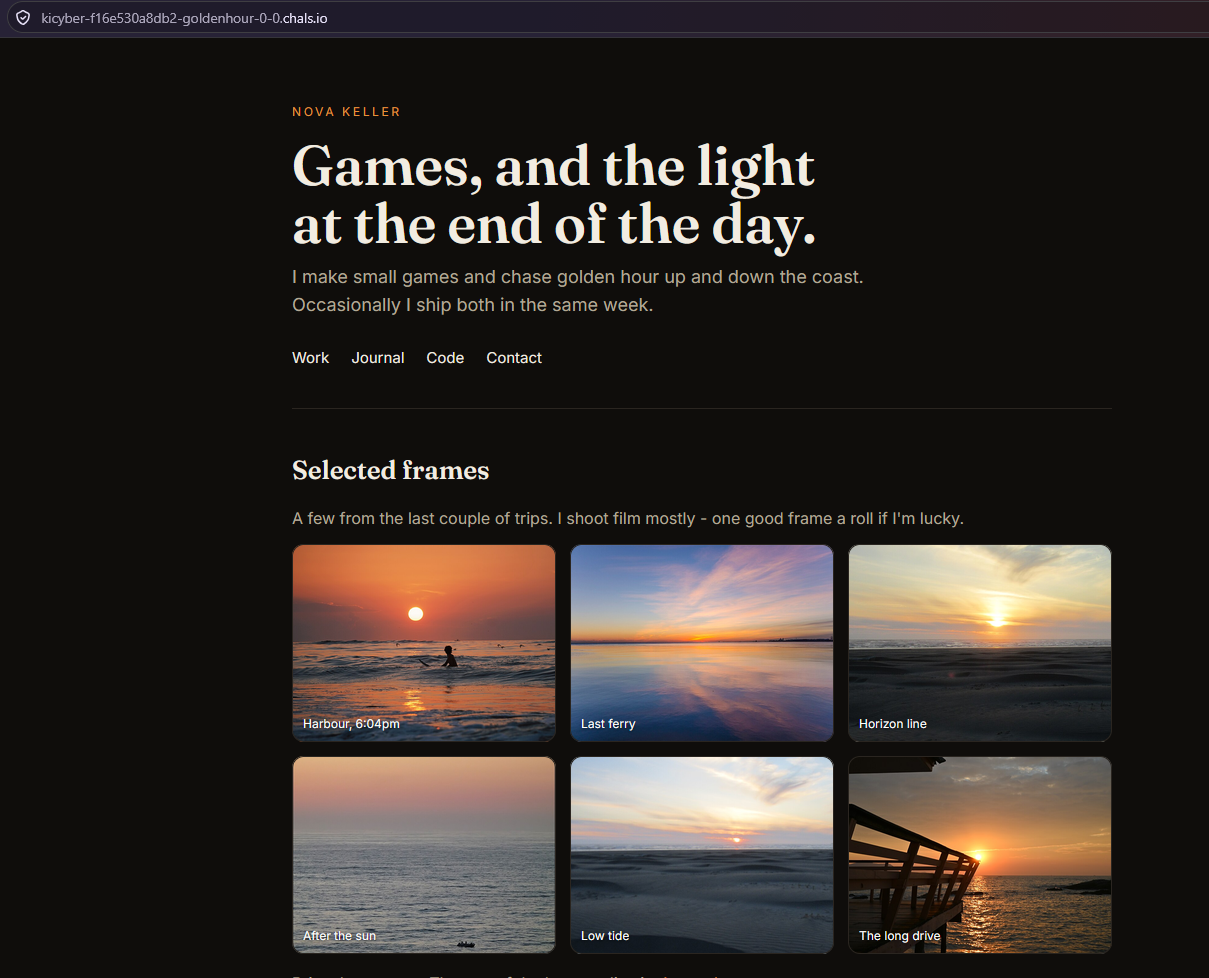Click the 'Selected frames' heading

(x=390, y=470)
